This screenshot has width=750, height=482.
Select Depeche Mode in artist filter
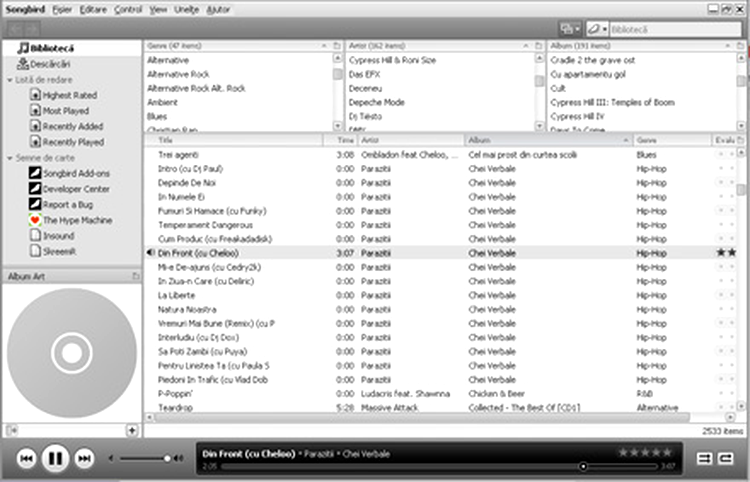[439, 102]
